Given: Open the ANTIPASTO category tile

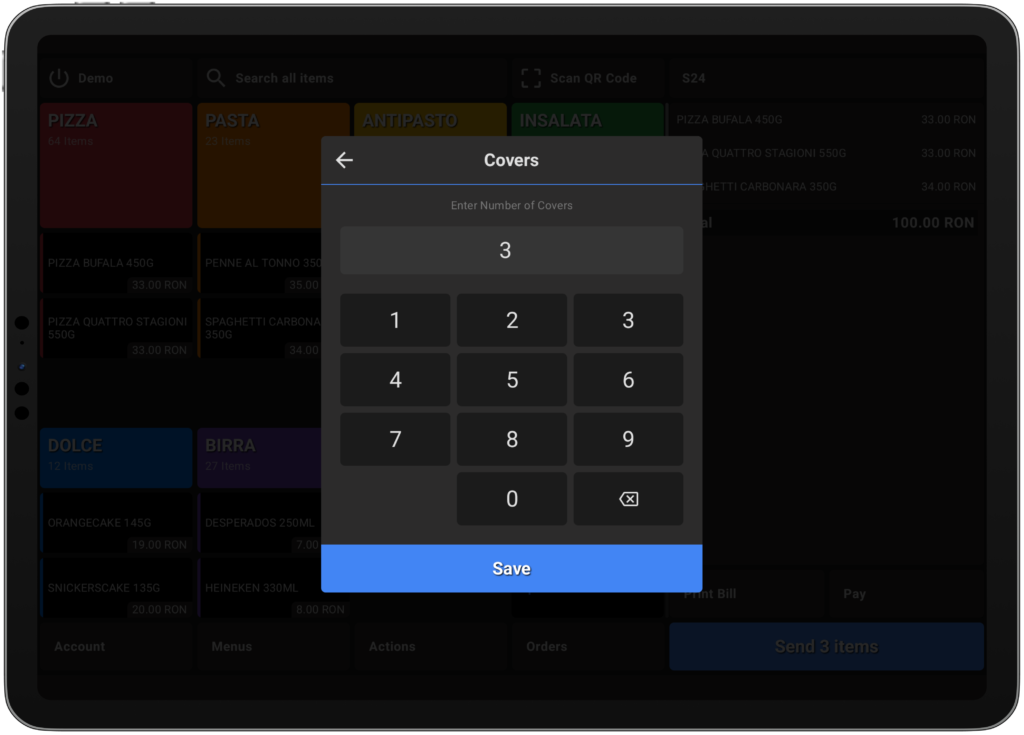Looking at the screenshot, I should pyautogui.click(x=430, y=120).
